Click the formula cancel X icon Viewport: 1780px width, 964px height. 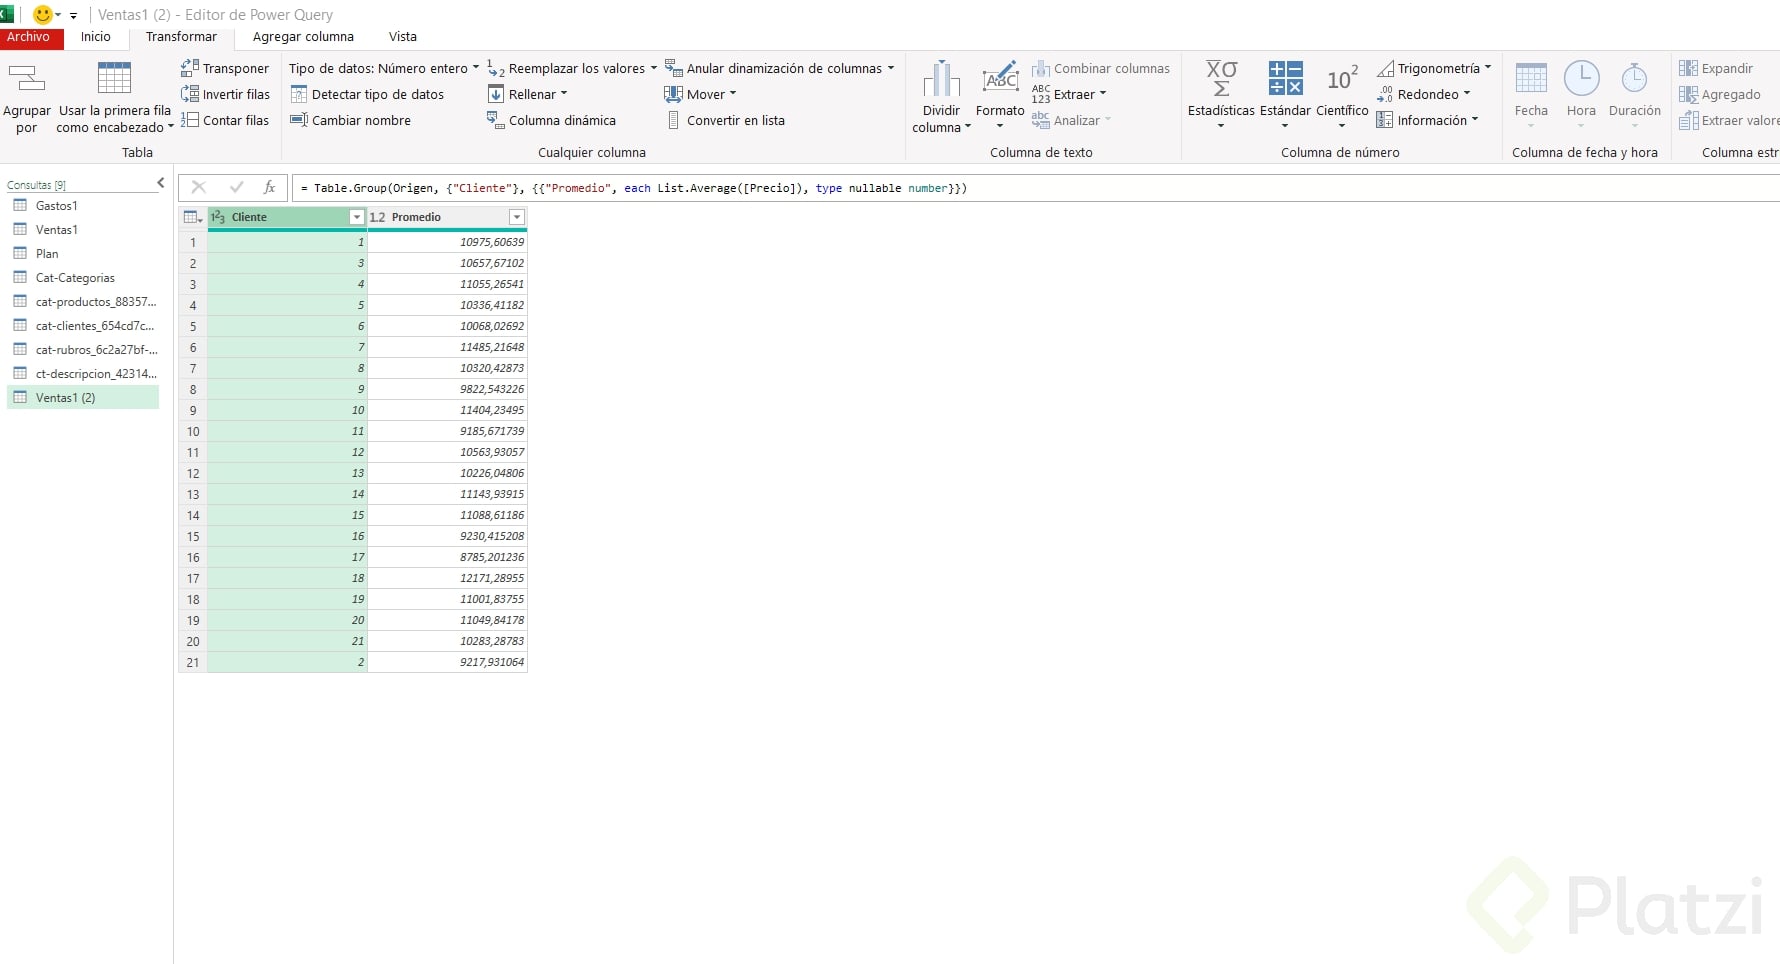pos(198,187)
